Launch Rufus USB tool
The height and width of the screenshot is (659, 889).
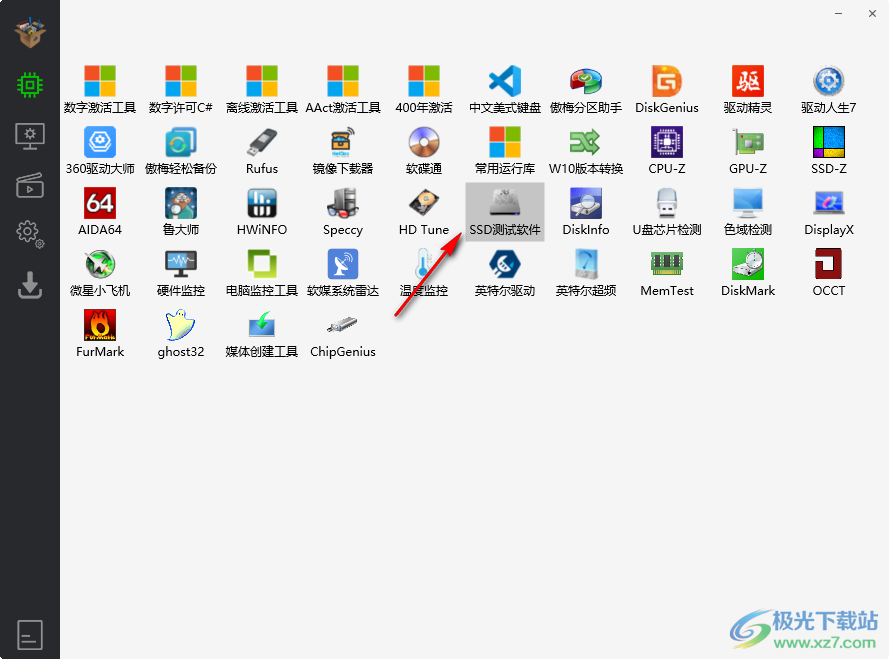point(262,151)
